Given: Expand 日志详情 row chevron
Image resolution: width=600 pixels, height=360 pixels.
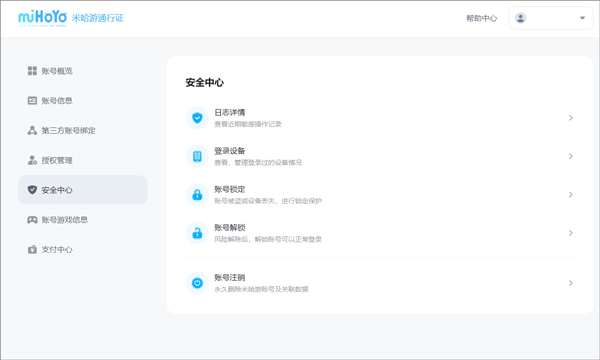Looking at the screenshot, I should [571, 118].
